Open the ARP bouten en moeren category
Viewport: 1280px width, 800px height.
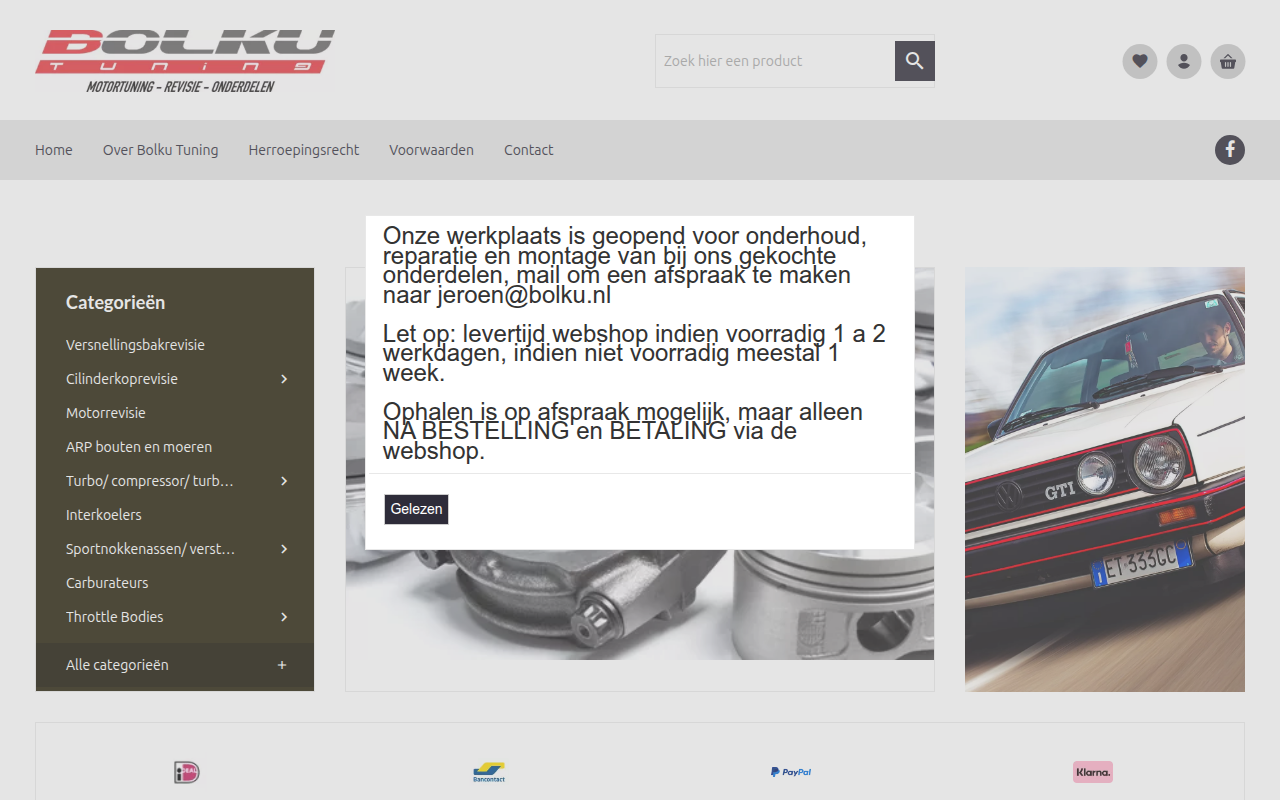139,447
